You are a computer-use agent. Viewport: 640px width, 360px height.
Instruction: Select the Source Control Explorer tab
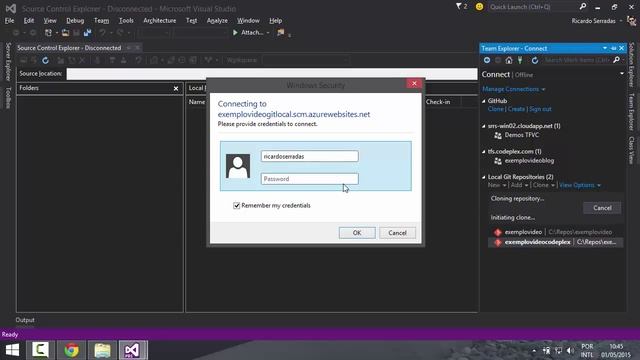coord(69,48)
